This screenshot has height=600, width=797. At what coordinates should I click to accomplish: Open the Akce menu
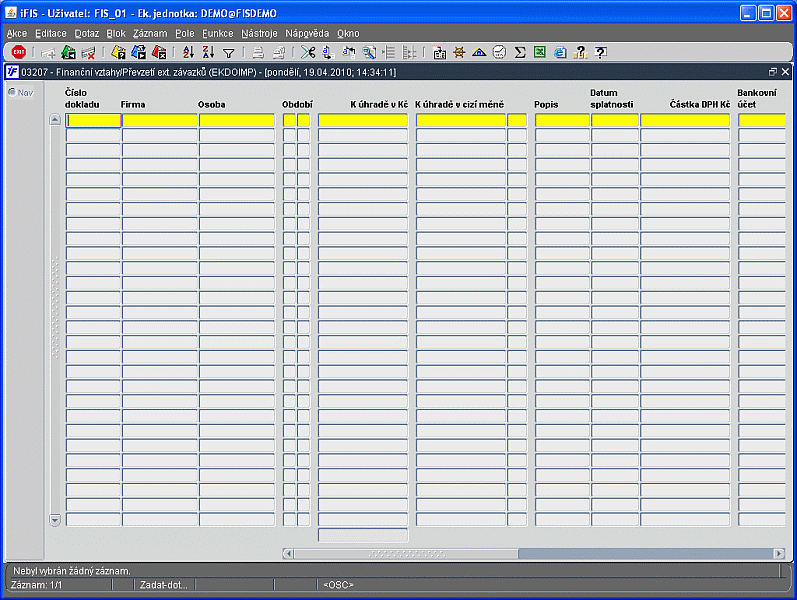click(17, 34)
